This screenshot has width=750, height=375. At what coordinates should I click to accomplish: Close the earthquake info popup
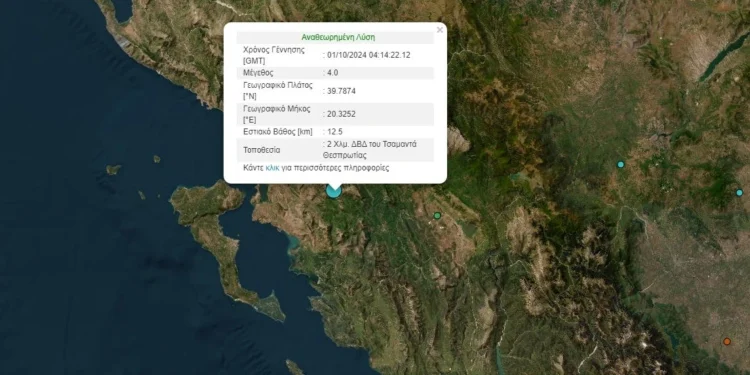(440, 30)
